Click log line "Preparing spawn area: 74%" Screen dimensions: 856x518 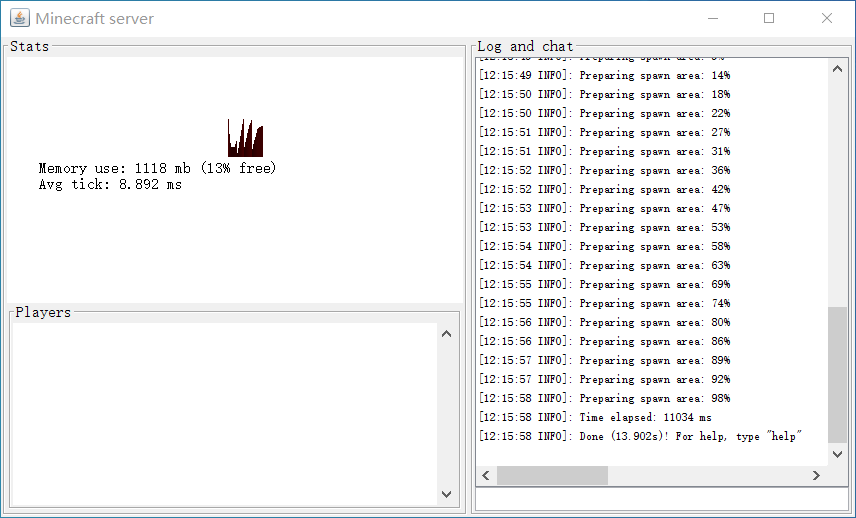pos(604,303)
